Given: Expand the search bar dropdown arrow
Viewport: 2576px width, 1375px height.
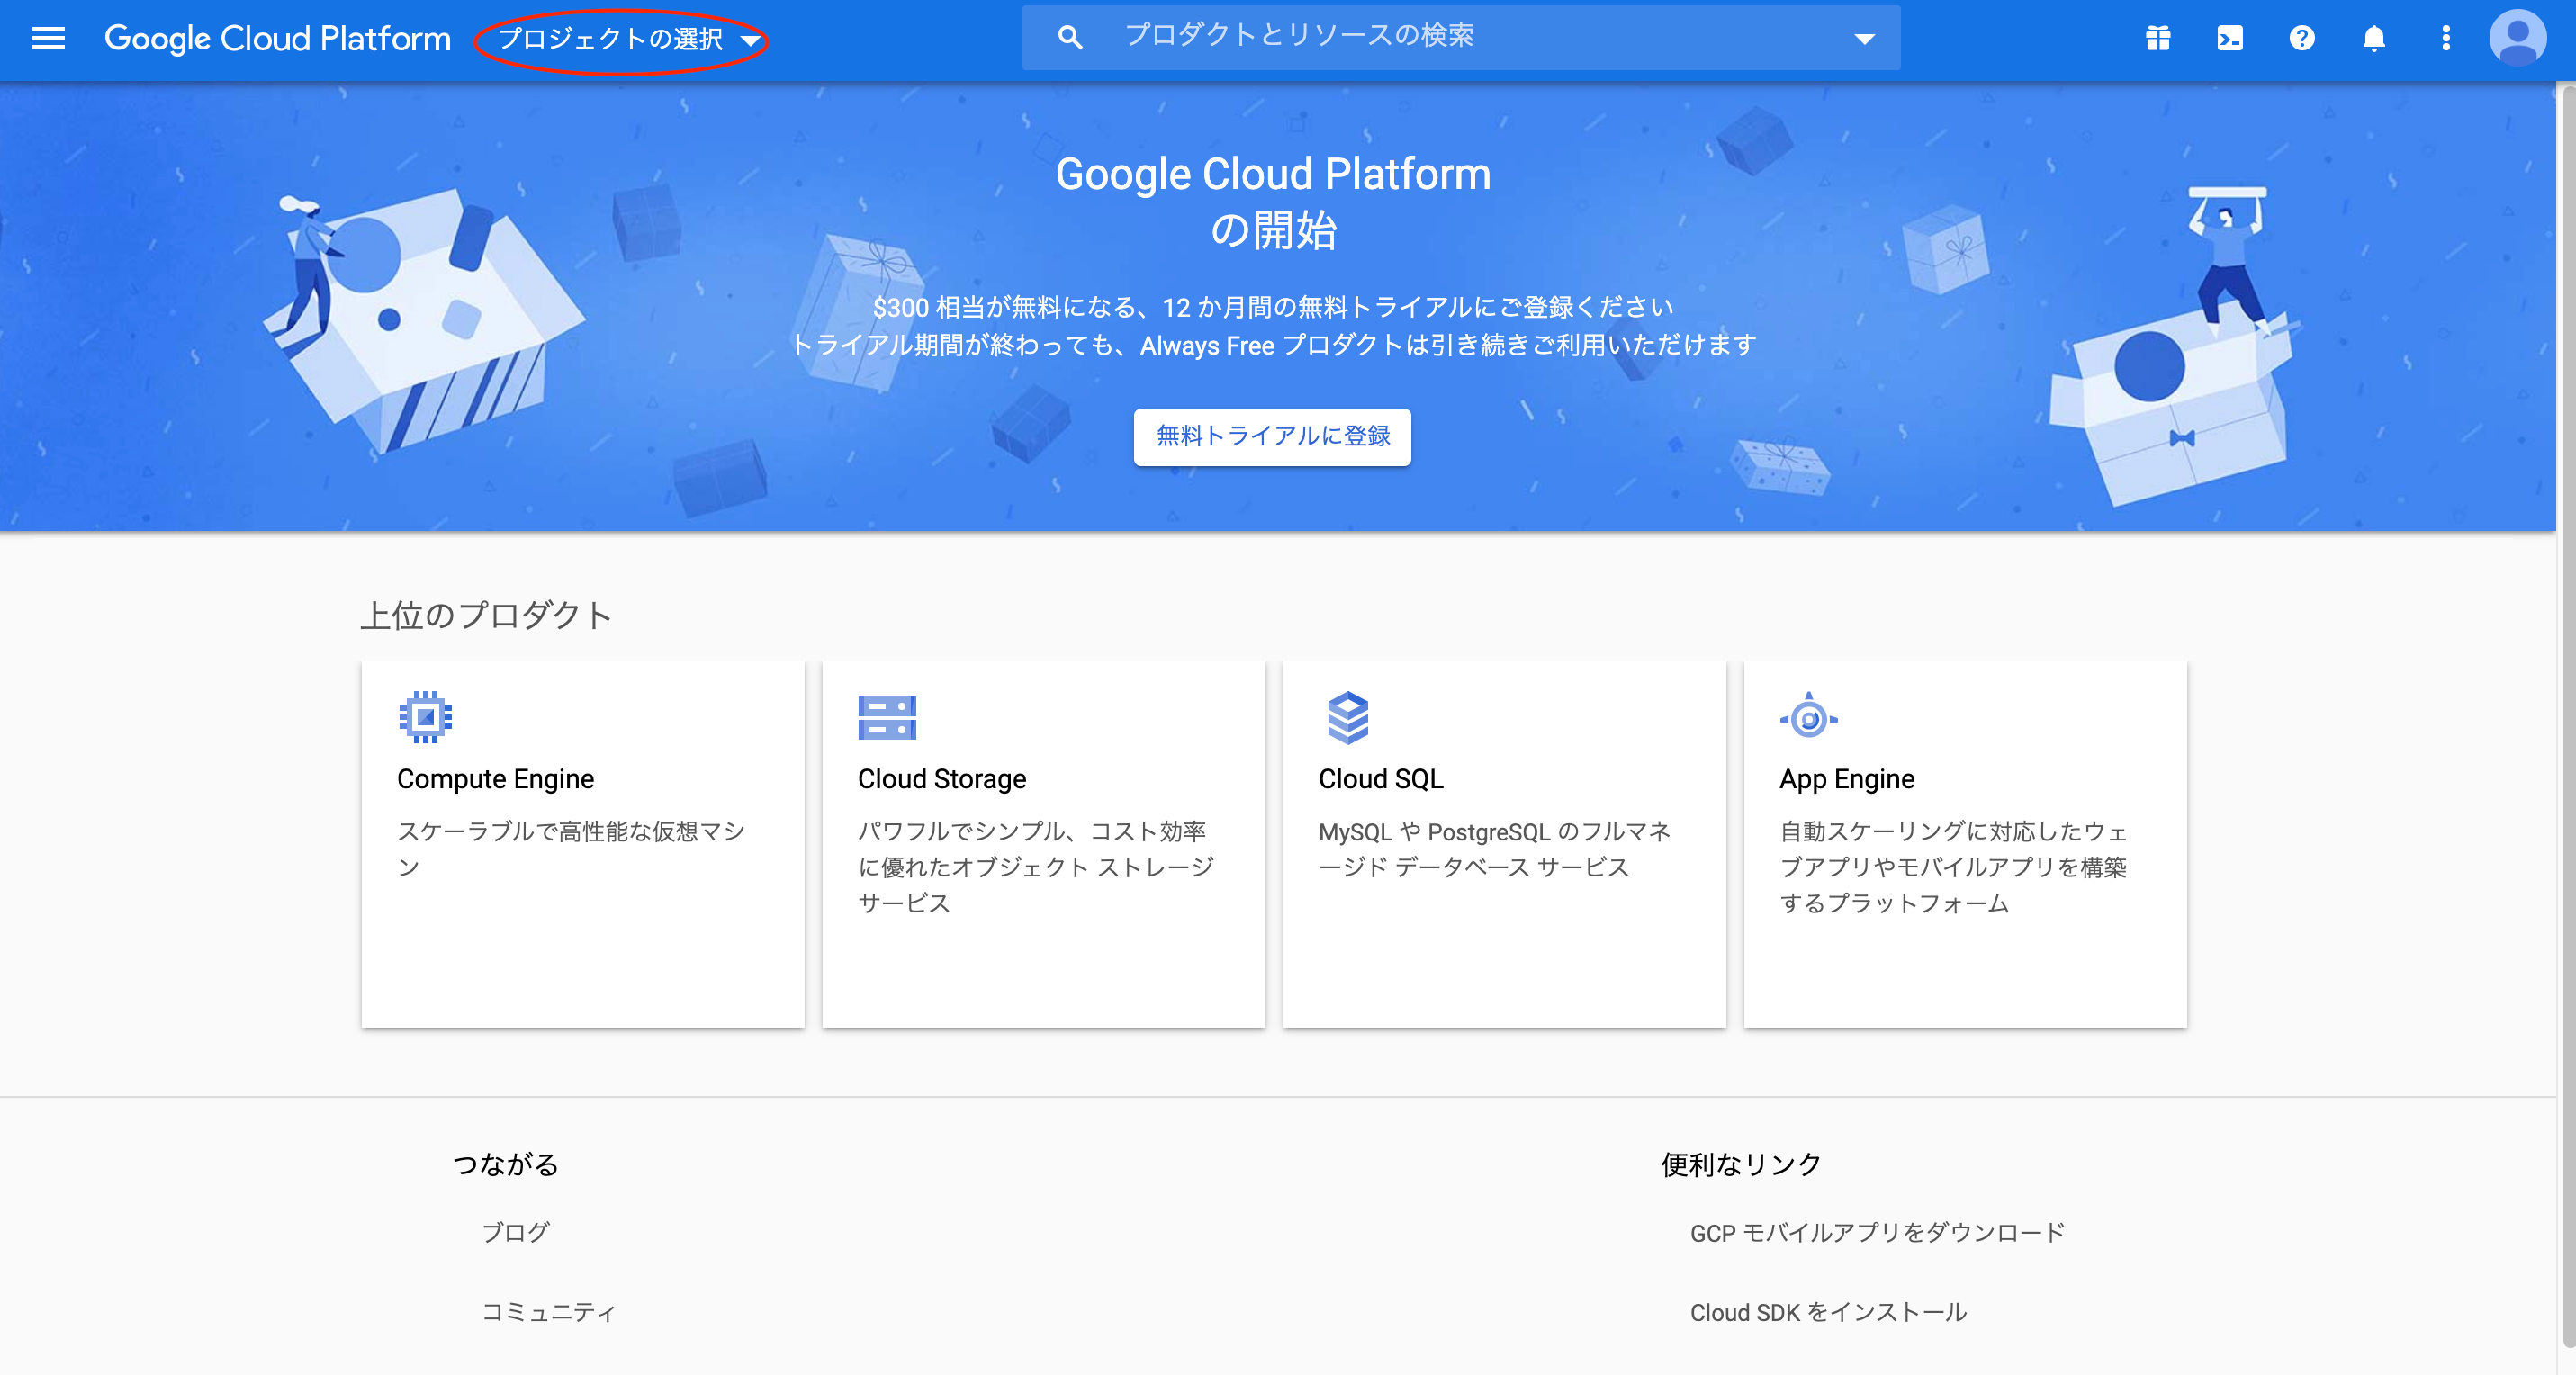Looking at the screenshot, I should click(1864, 39).
